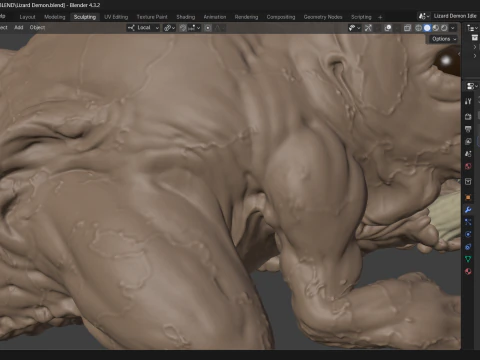Switch to Solid viewport shading

click(427, 28)
